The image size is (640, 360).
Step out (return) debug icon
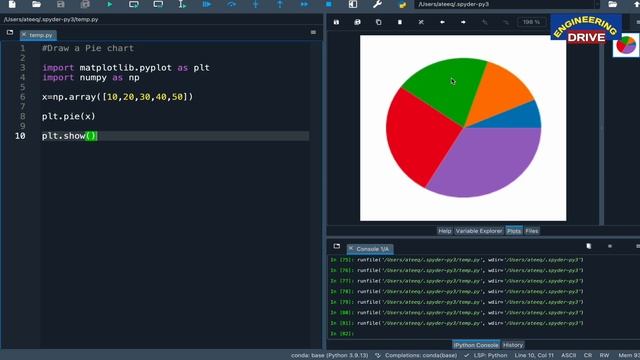[x=280, y=4]
